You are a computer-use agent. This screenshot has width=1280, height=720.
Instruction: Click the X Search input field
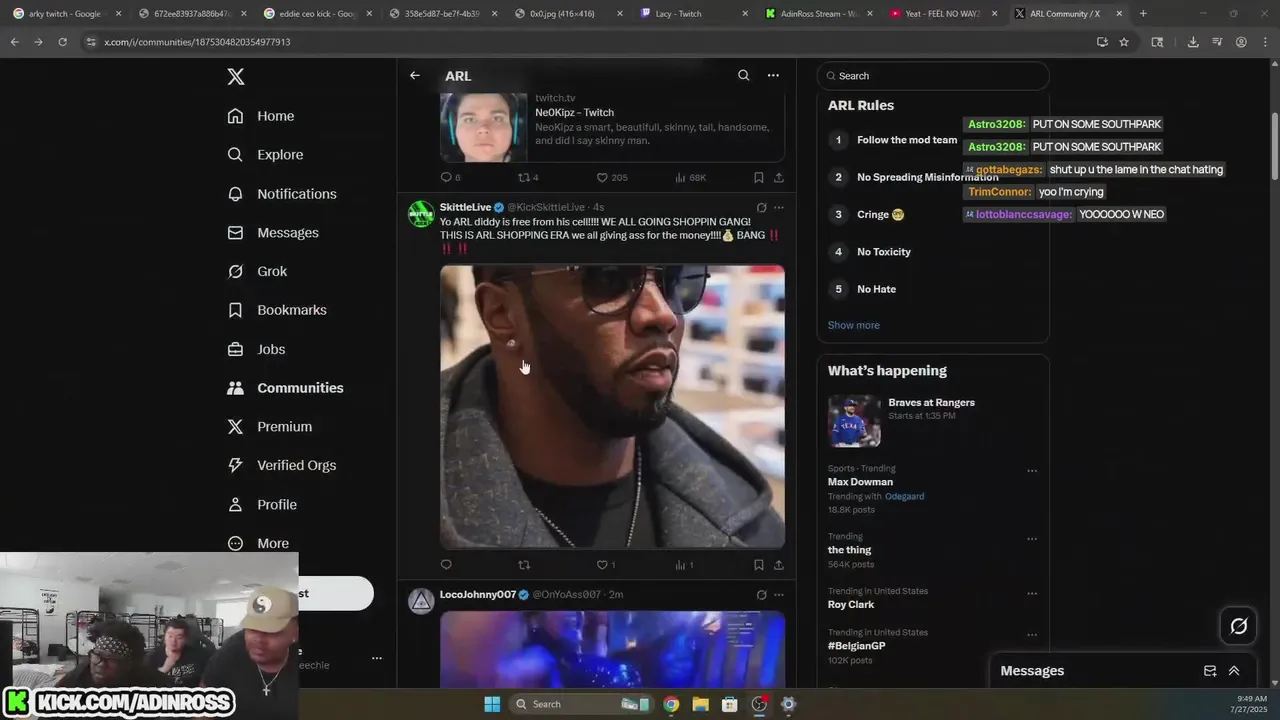[933, 76]
